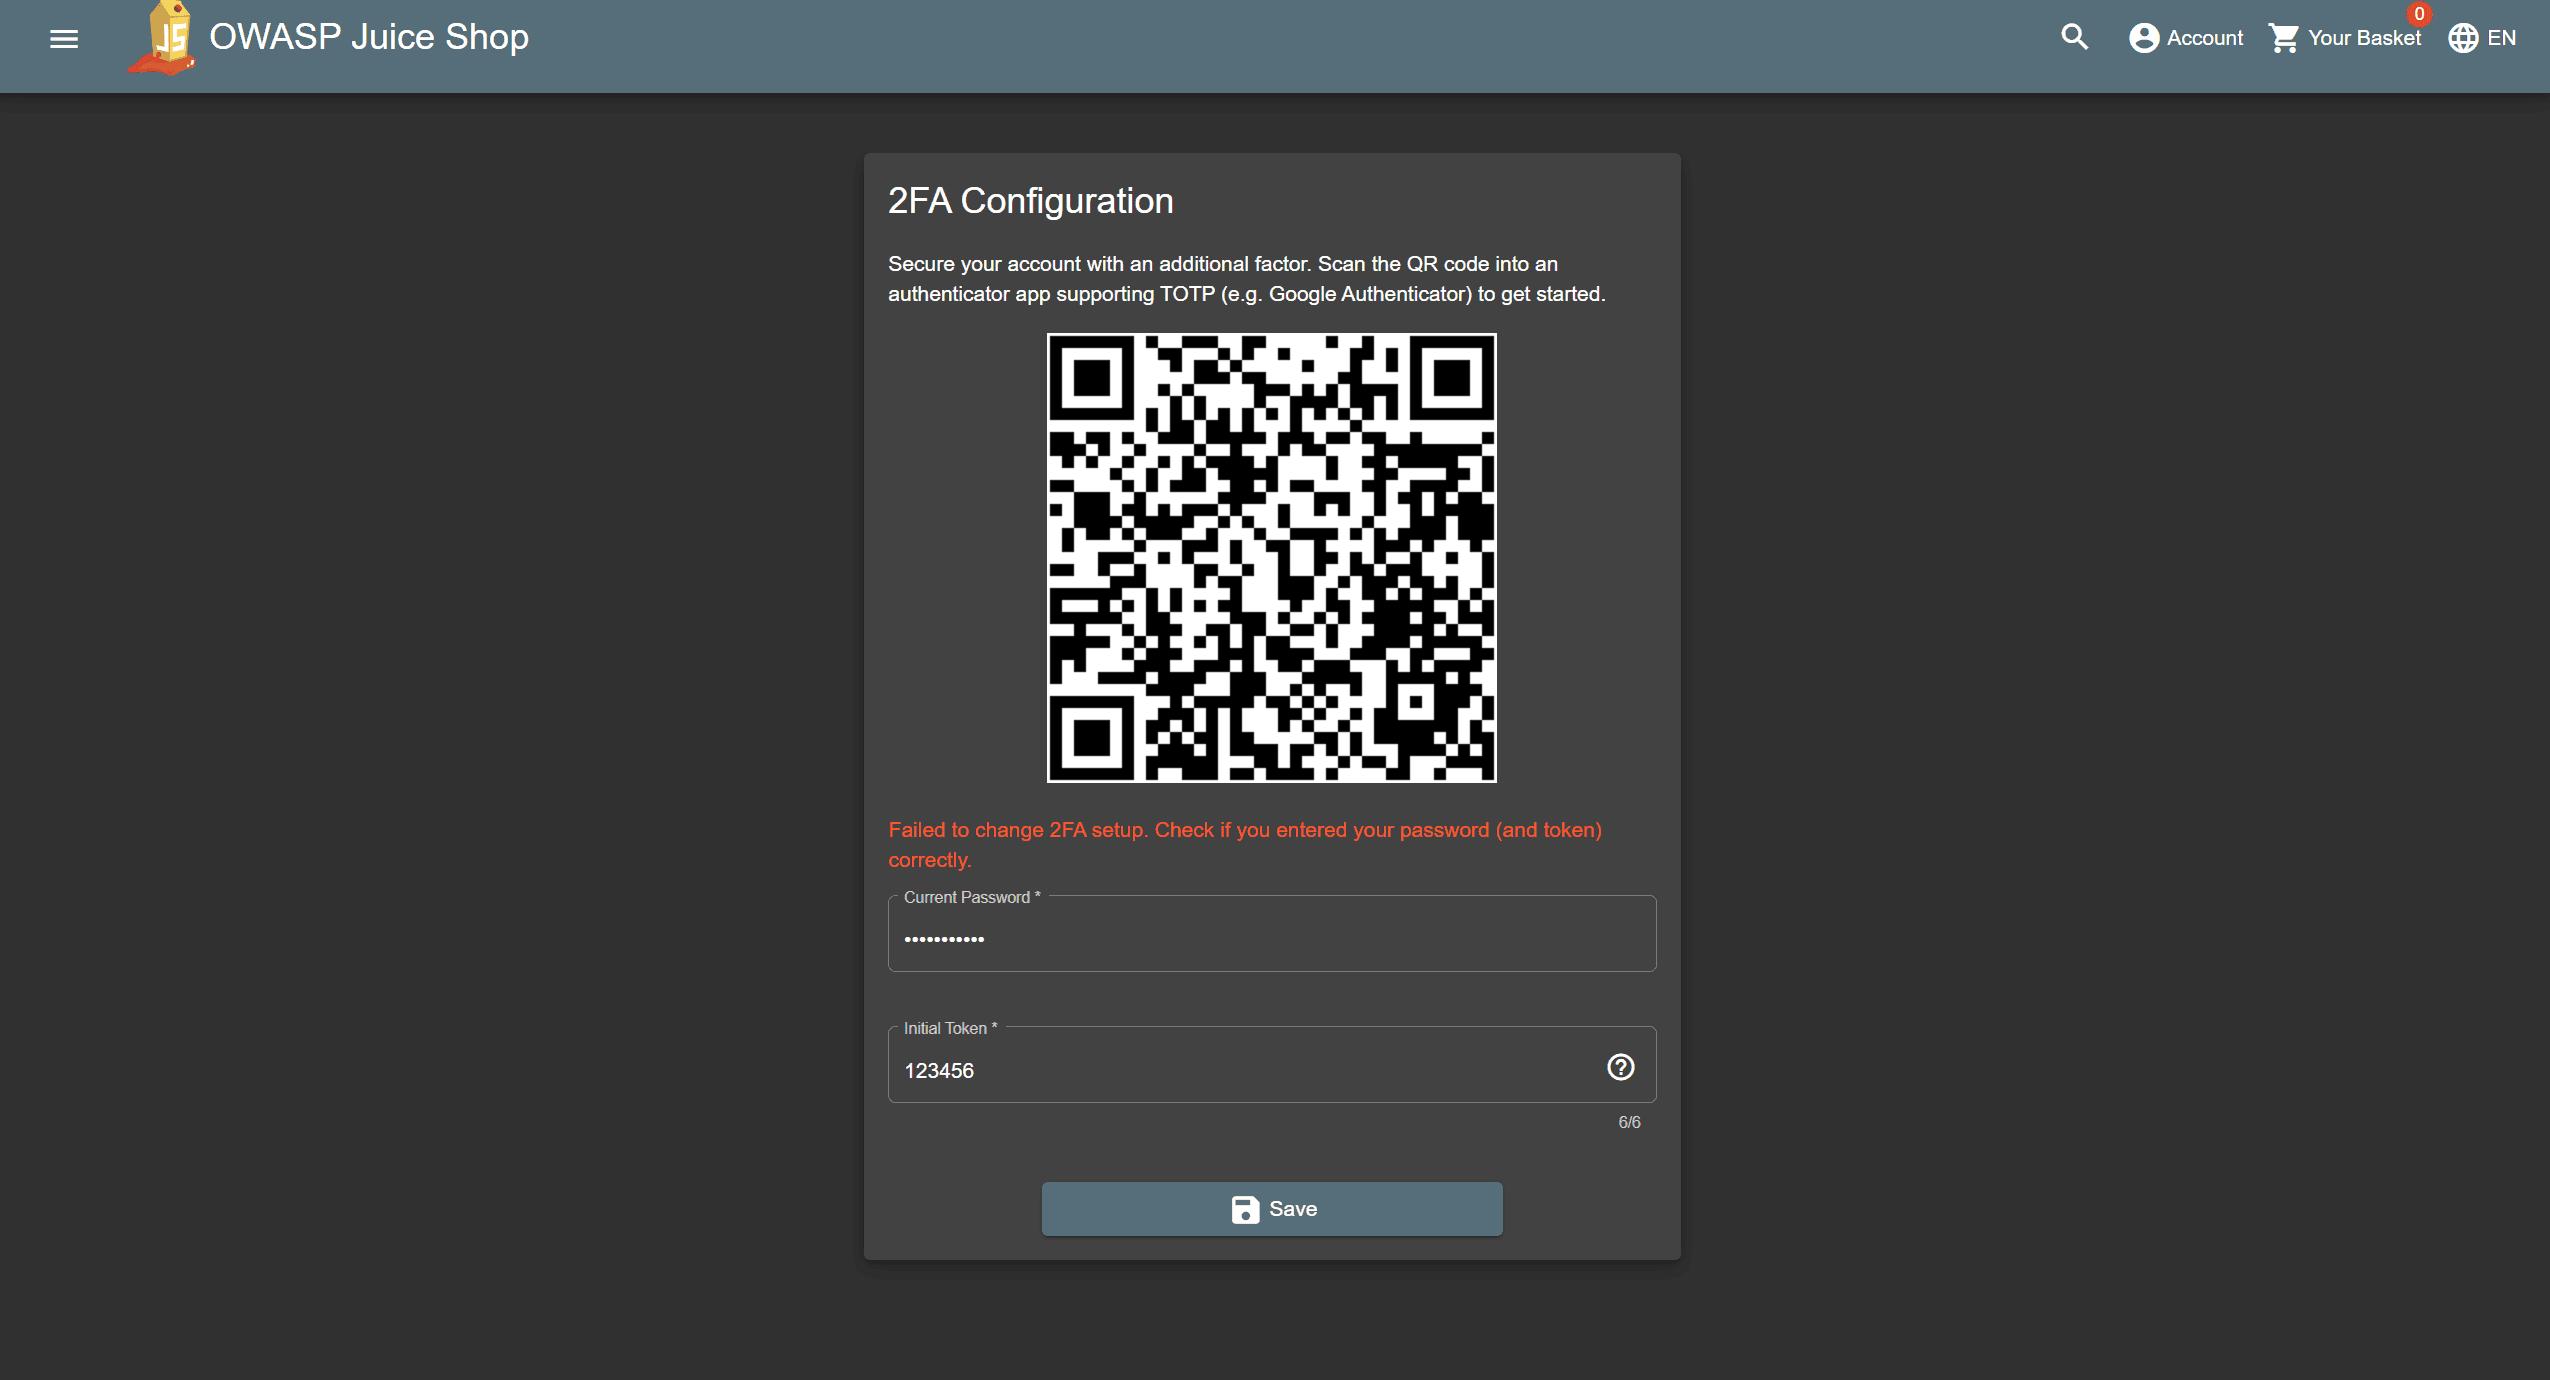This screenshot has width=2550, height=1380.
Task: Click the token help question mark icon
Action: point(1620,1067)
